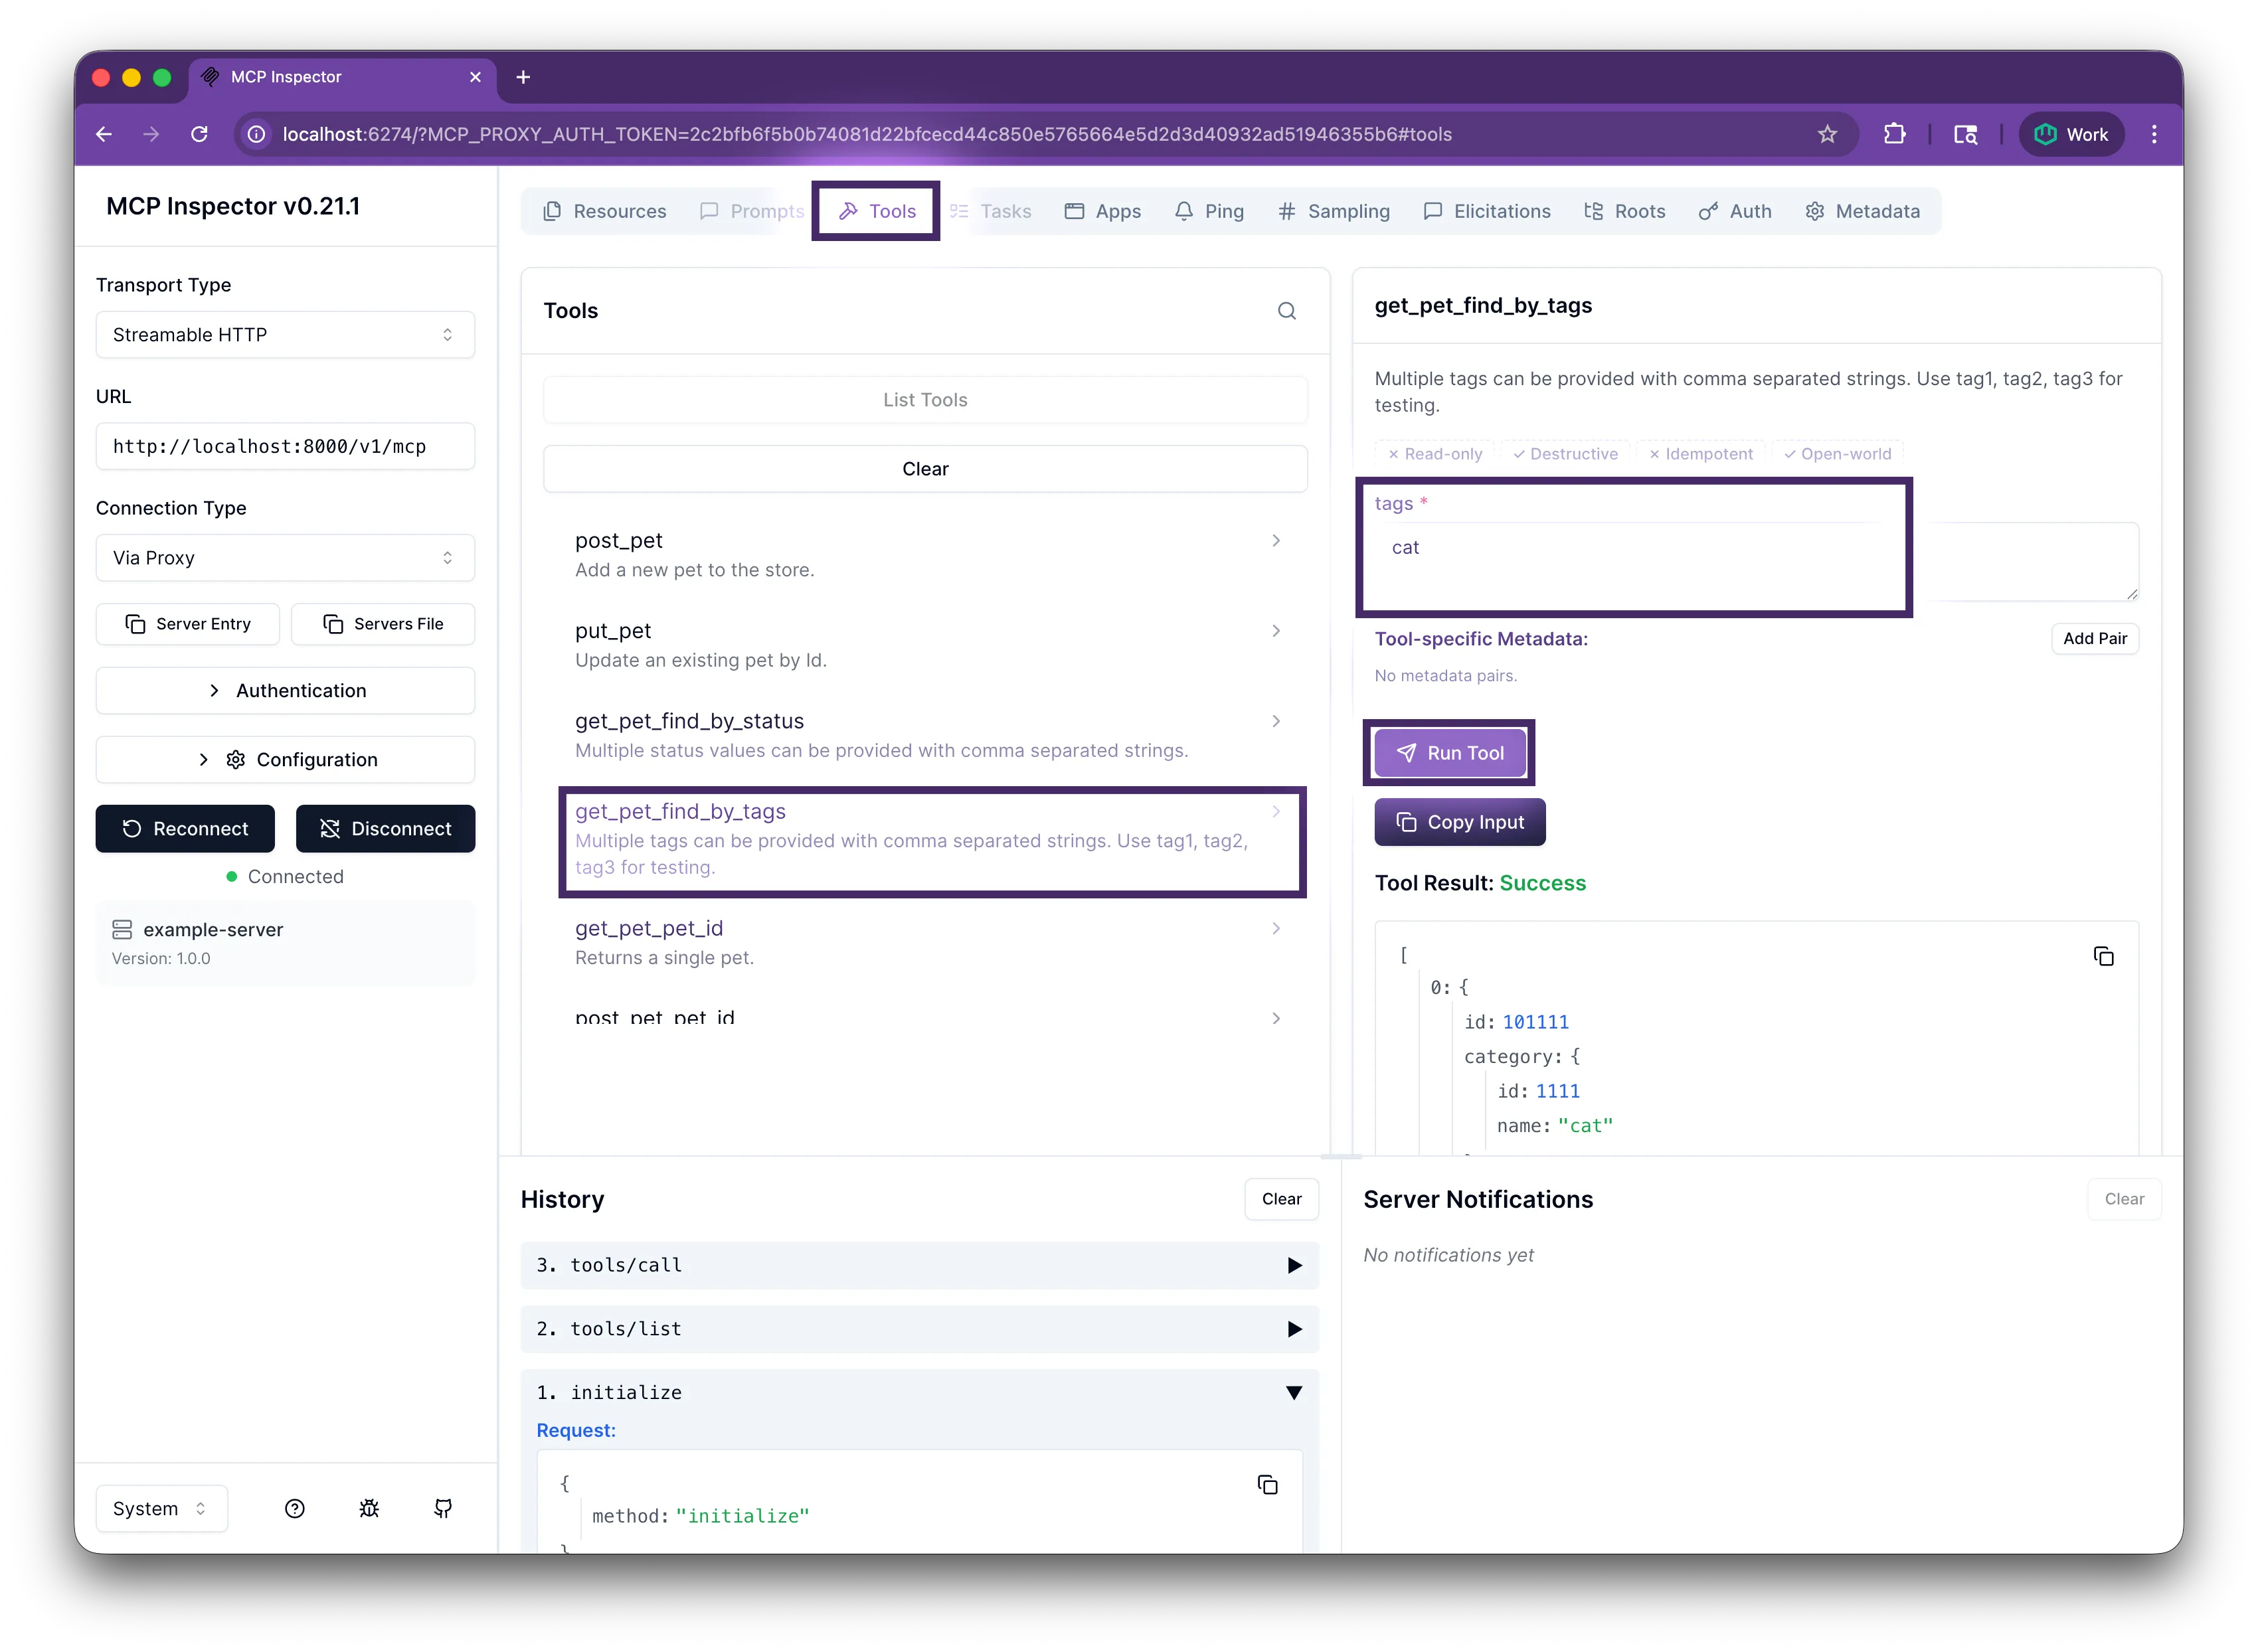Click into the tags input field
The height and width of the screenshot is (1652, 2258).
point(1756,562)
